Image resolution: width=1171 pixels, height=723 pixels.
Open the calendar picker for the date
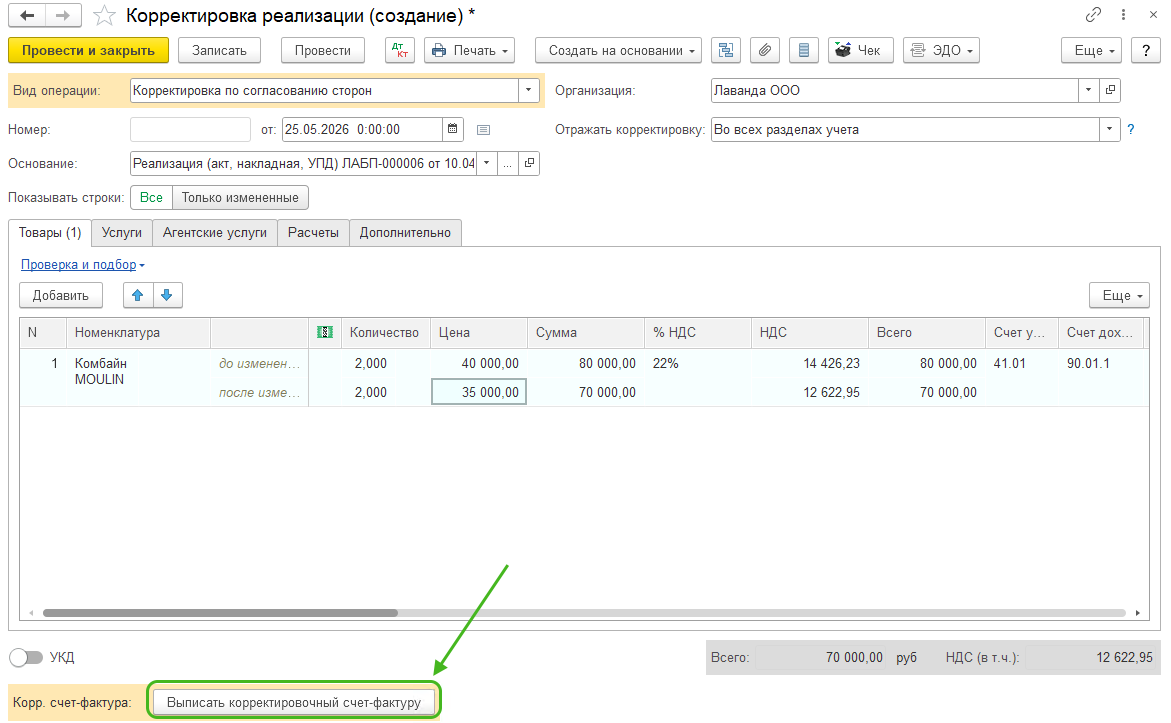pyautogui.click(x=453, y=129)
